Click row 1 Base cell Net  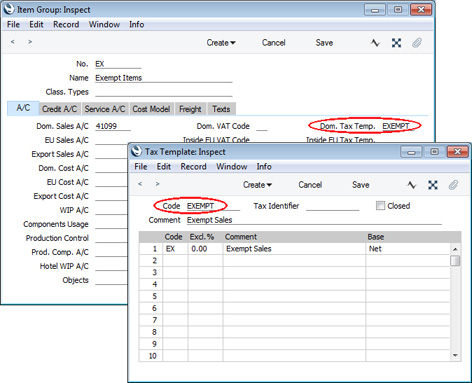[x=408, y=249]
